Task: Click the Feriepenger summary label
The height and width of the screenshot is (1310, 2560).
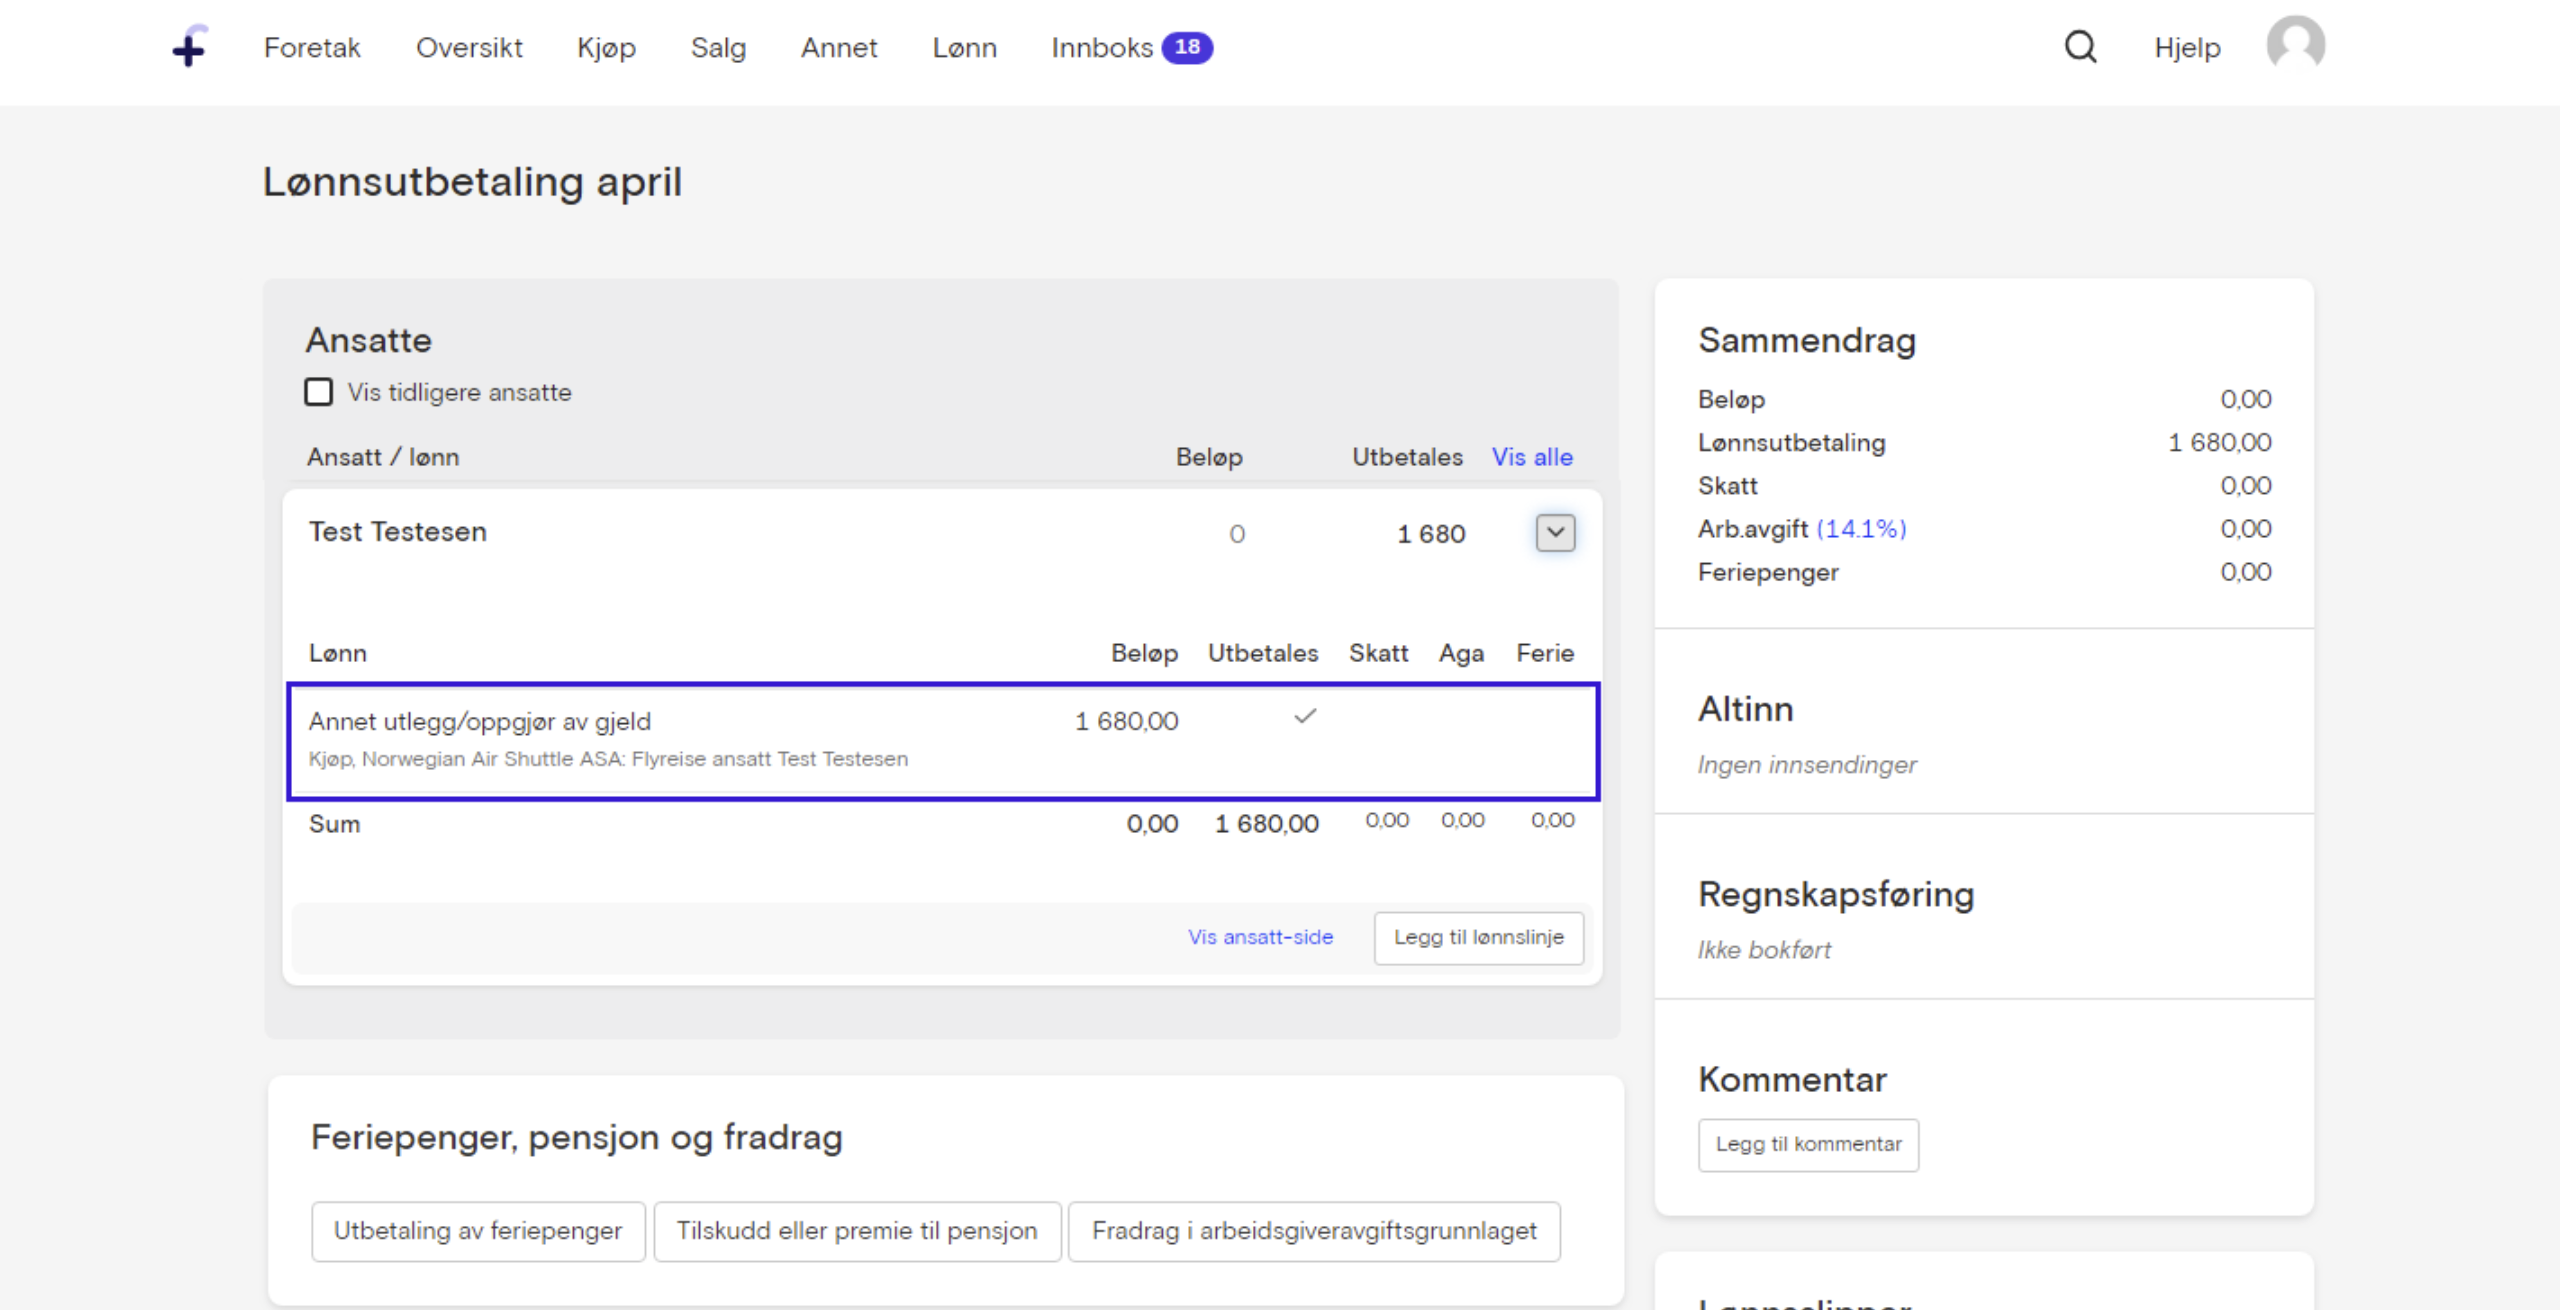Action: pos(1768,573)
